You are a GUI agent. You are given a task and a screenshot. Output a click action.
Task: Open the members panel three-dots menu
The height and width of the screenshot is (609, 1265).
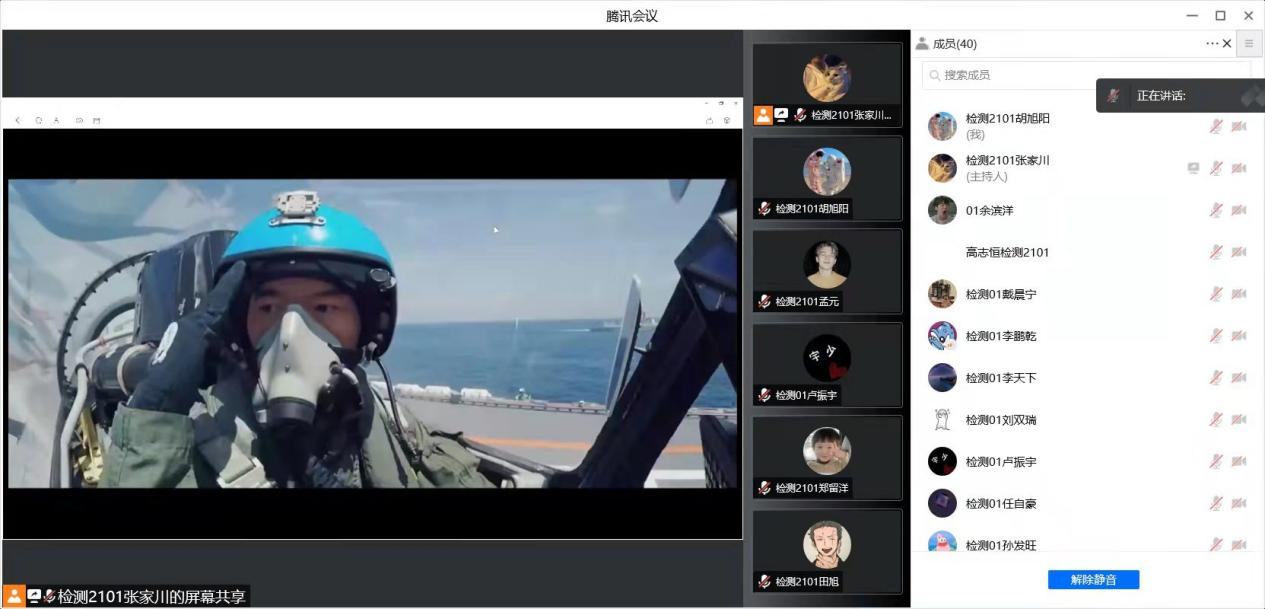[x=1212, y=44]
